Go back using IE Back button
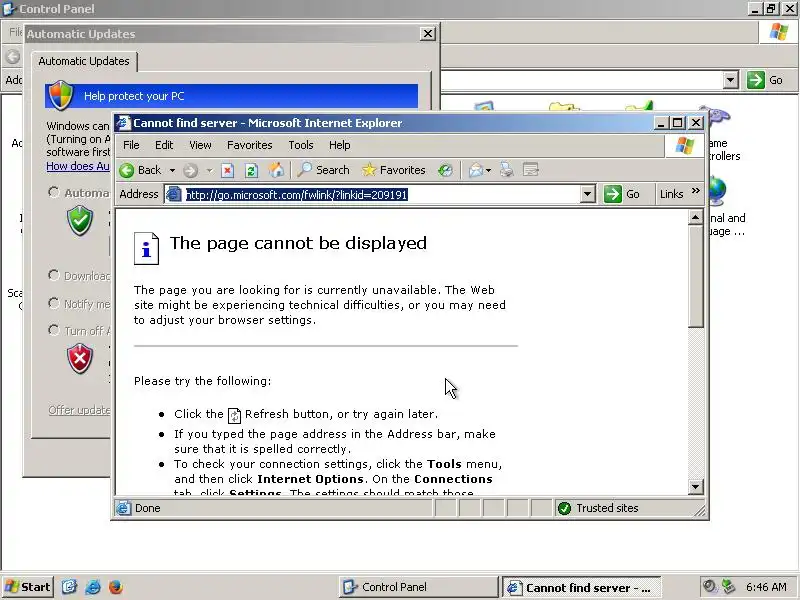 pyautogui.click(x=140, y=170)
